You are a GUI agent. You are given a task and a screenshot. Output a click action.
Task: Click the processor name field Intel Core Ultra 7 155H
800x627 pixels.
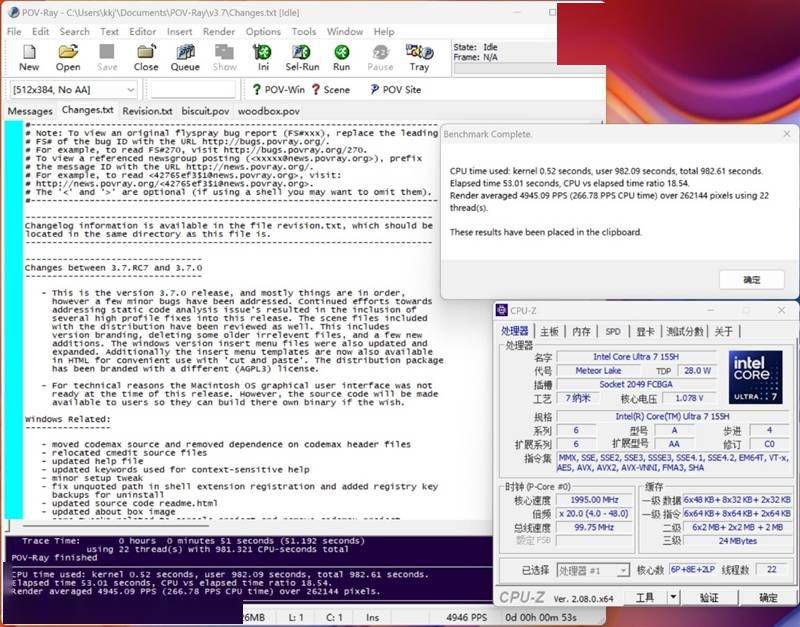[636, 357]
